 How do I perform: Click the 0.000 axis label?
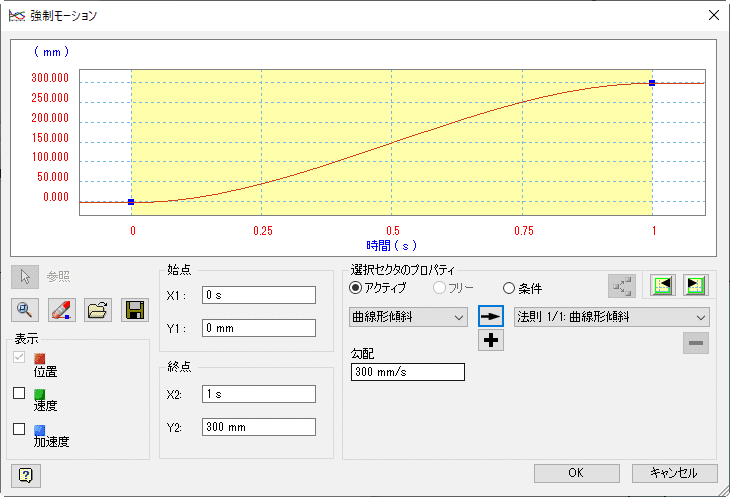pos(56,197)
